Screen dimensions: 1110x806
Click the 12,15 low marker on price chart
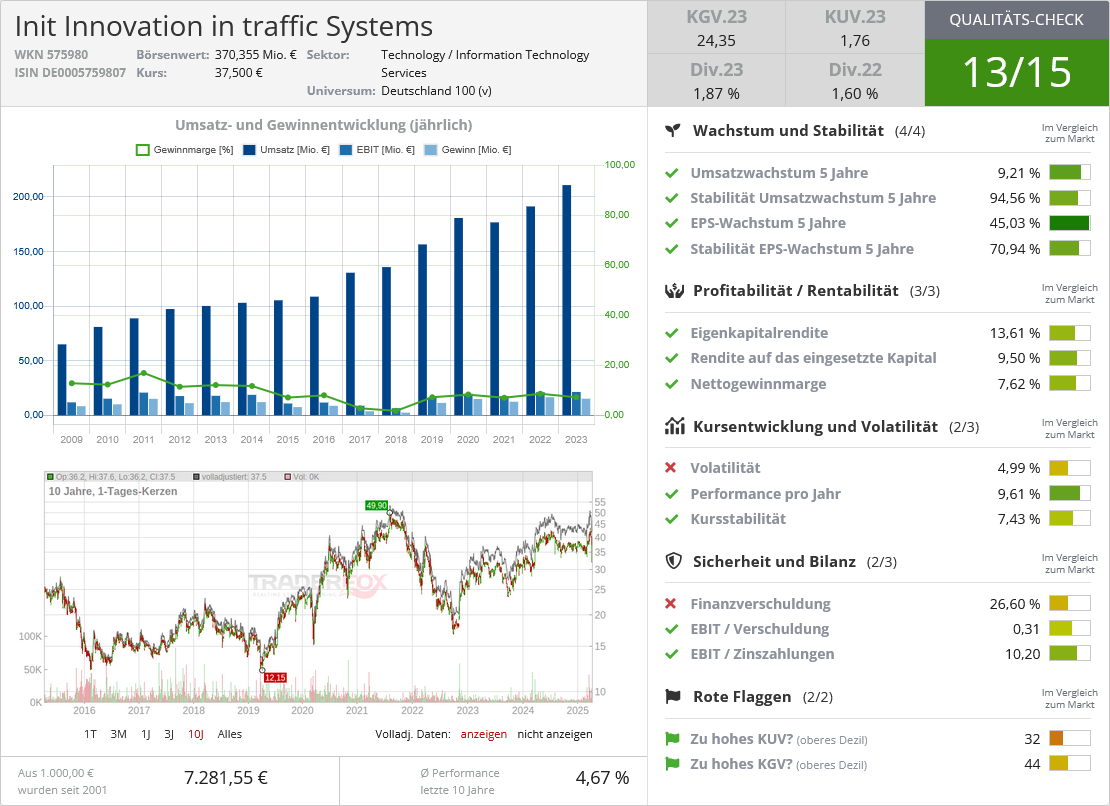(x=275, y=678)
